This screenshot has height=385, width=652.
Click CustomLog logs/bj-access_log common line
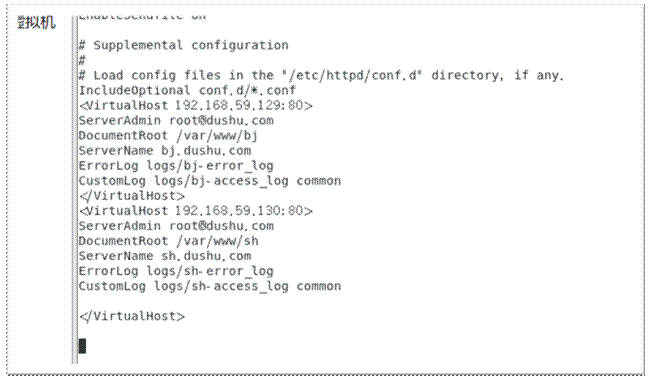pos(210,181)
